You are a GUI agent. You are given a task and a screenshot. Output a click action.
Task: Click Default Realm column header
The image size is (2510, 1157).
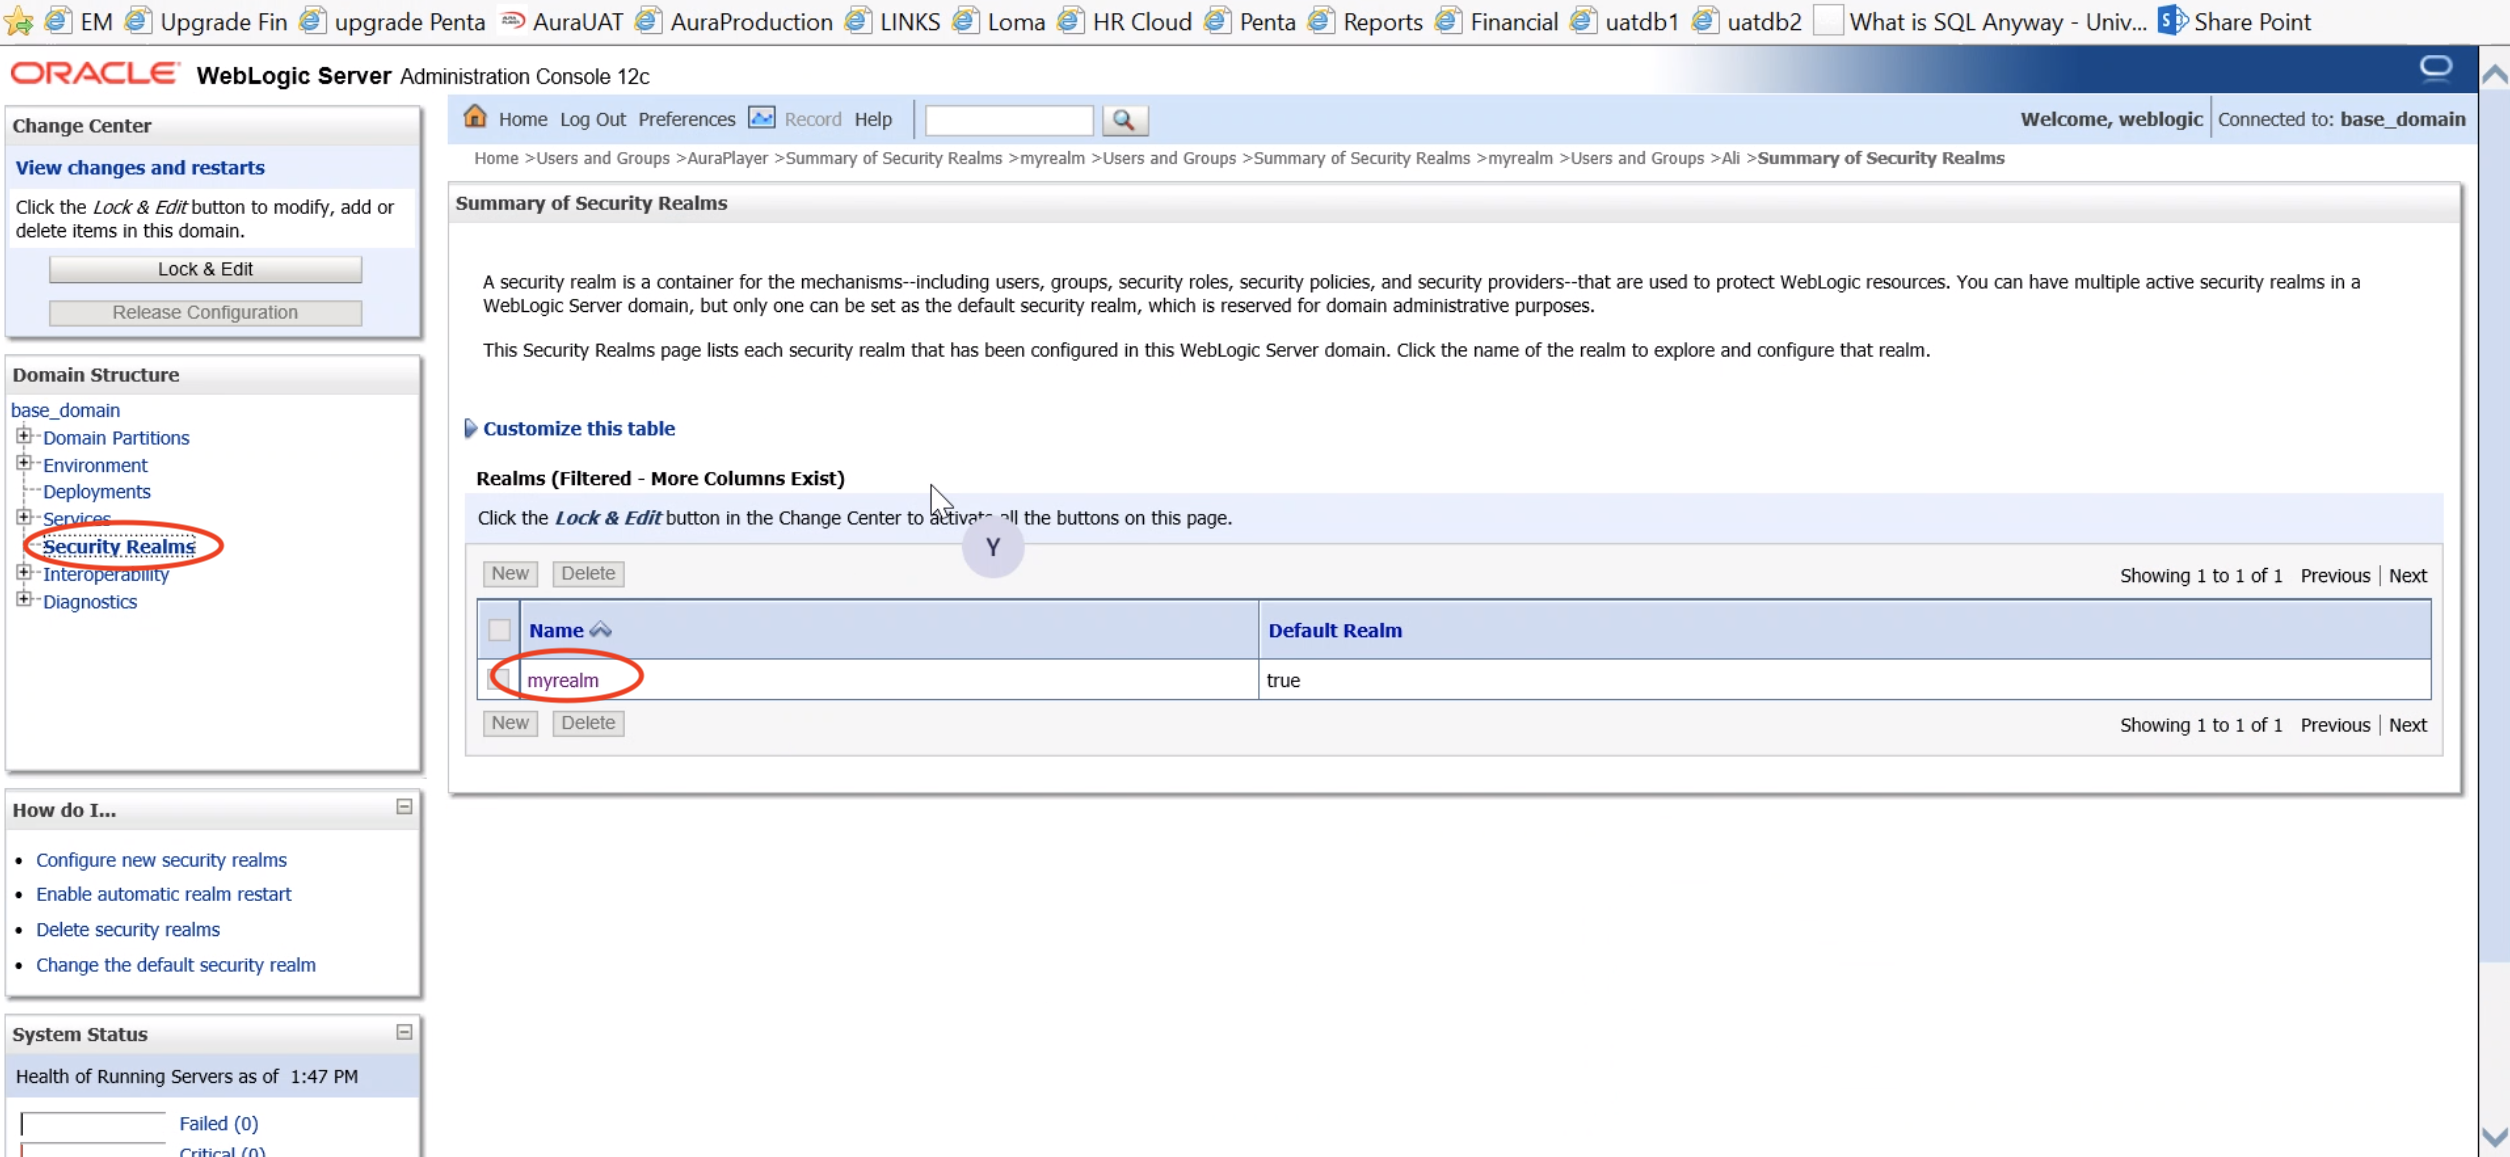coord(1335,630)
